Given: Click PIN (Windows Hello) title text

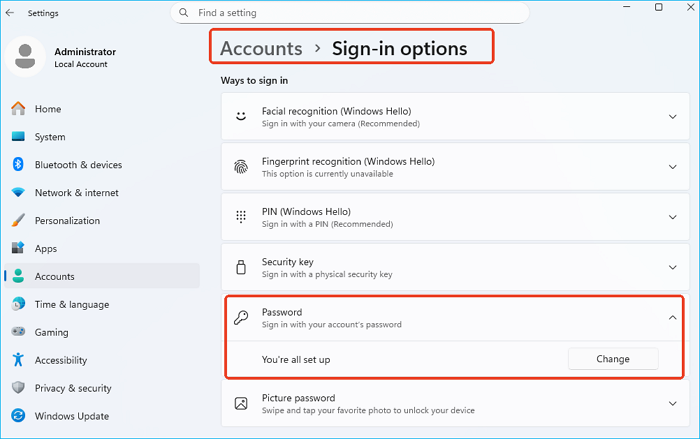Looking at the screenshot, I should click(x=306, y=212).
